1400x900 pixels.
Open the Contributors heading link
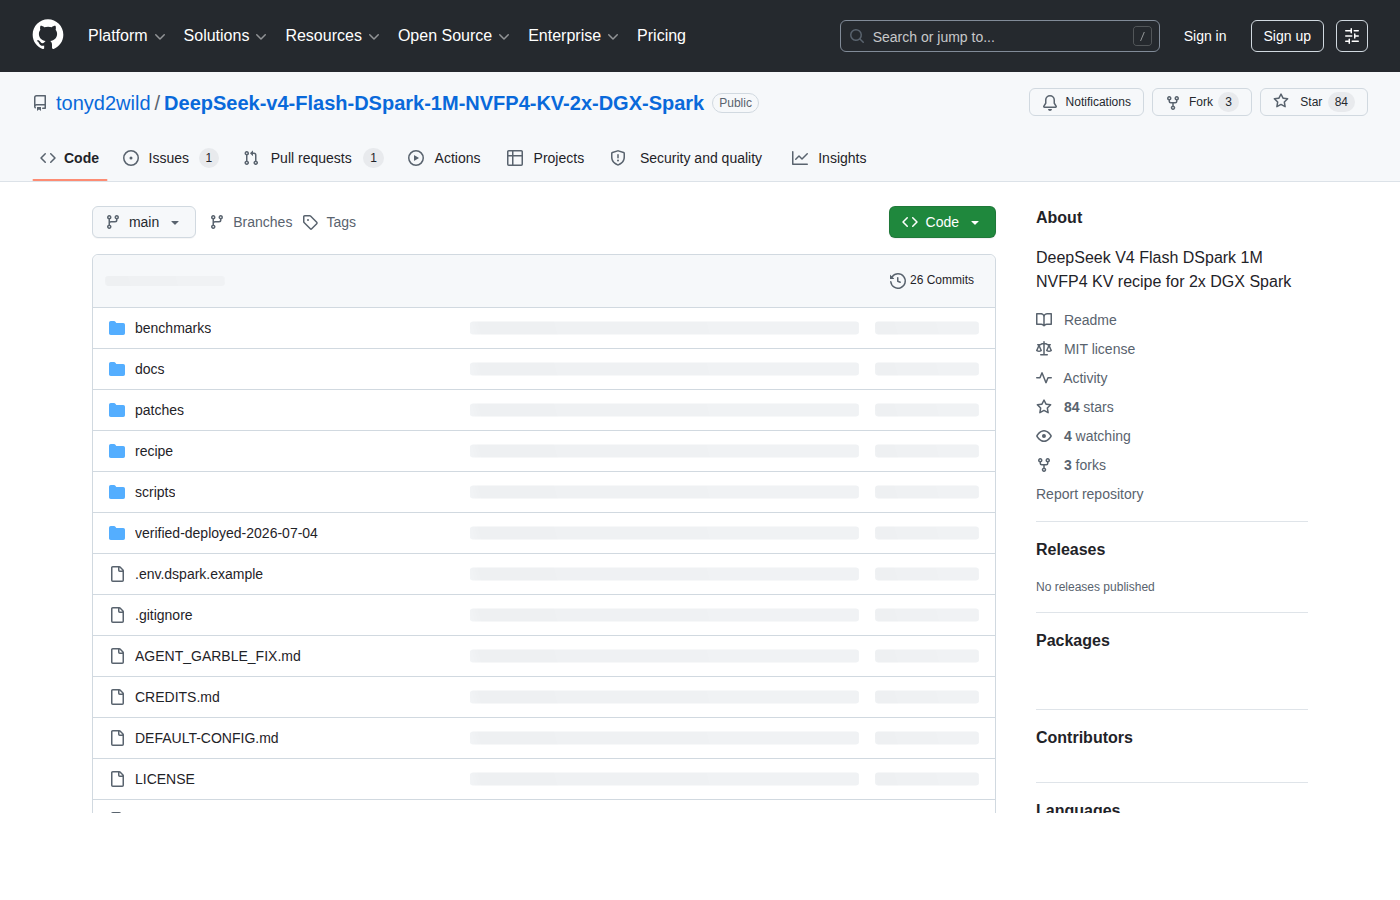[x=1084, y=738]
